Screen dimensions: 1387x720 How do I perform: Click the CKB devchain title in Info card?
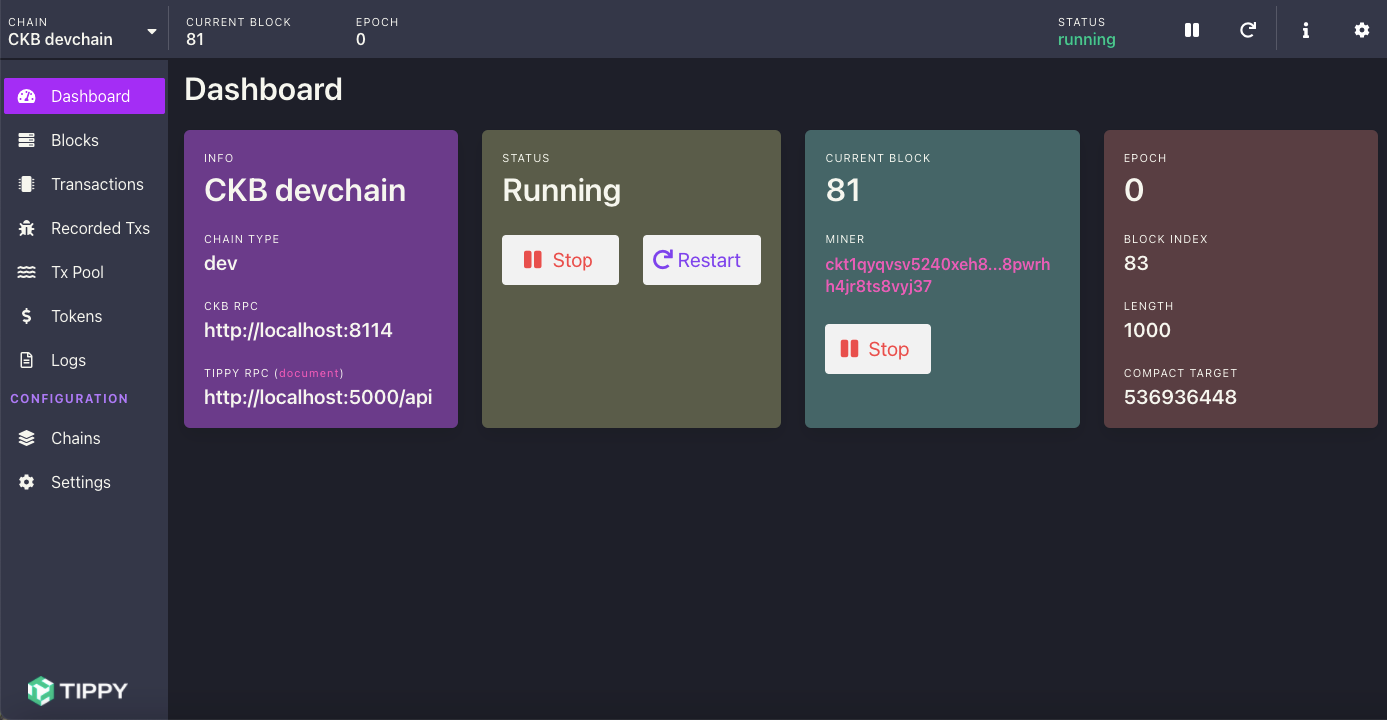click(305, 190)
